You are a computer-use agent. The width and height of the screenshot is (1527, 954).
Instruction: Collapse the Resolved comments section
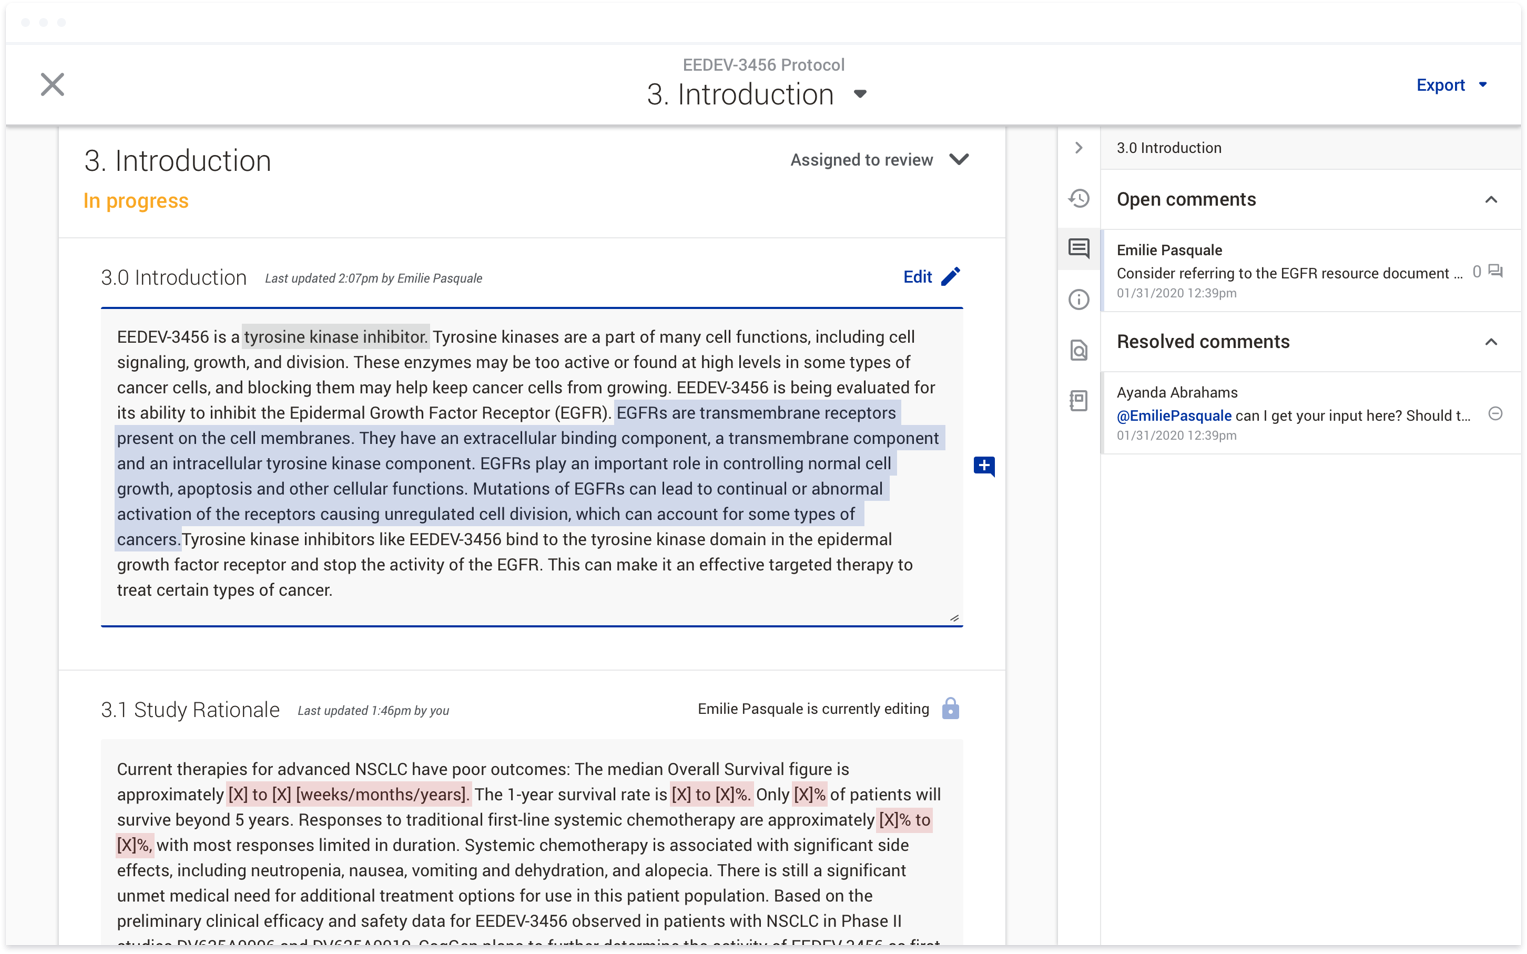(1491, 342)
